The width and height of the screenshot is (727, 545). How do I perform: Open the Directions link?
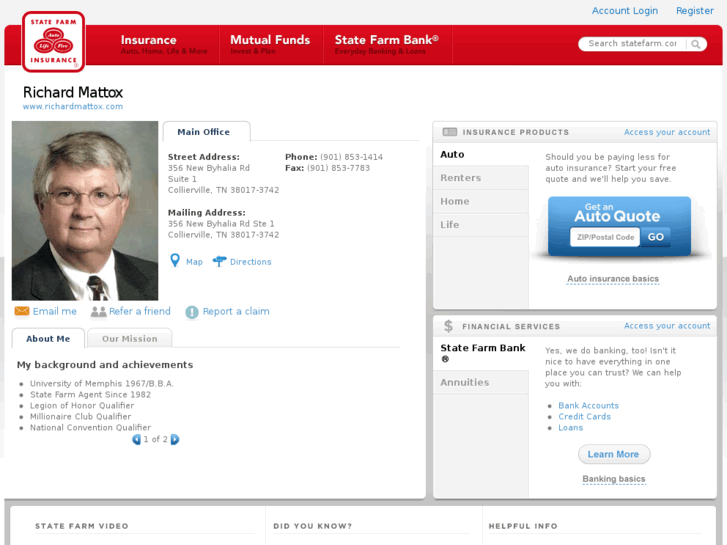[250, 262]
